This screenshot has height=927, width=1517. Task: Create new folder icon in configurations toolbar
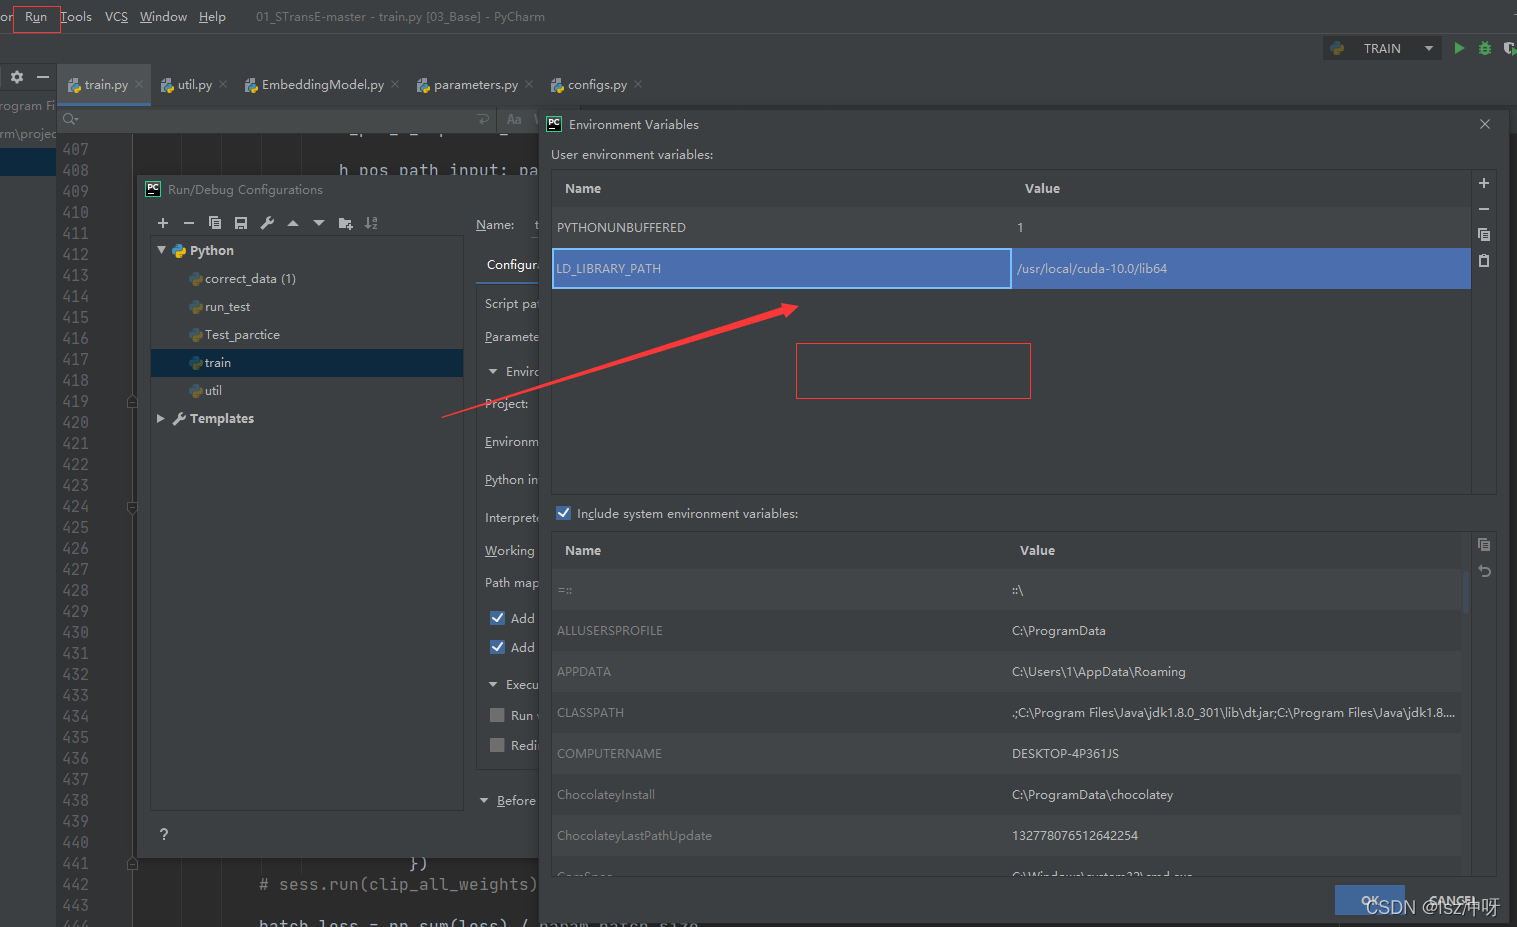click(345, 223)
